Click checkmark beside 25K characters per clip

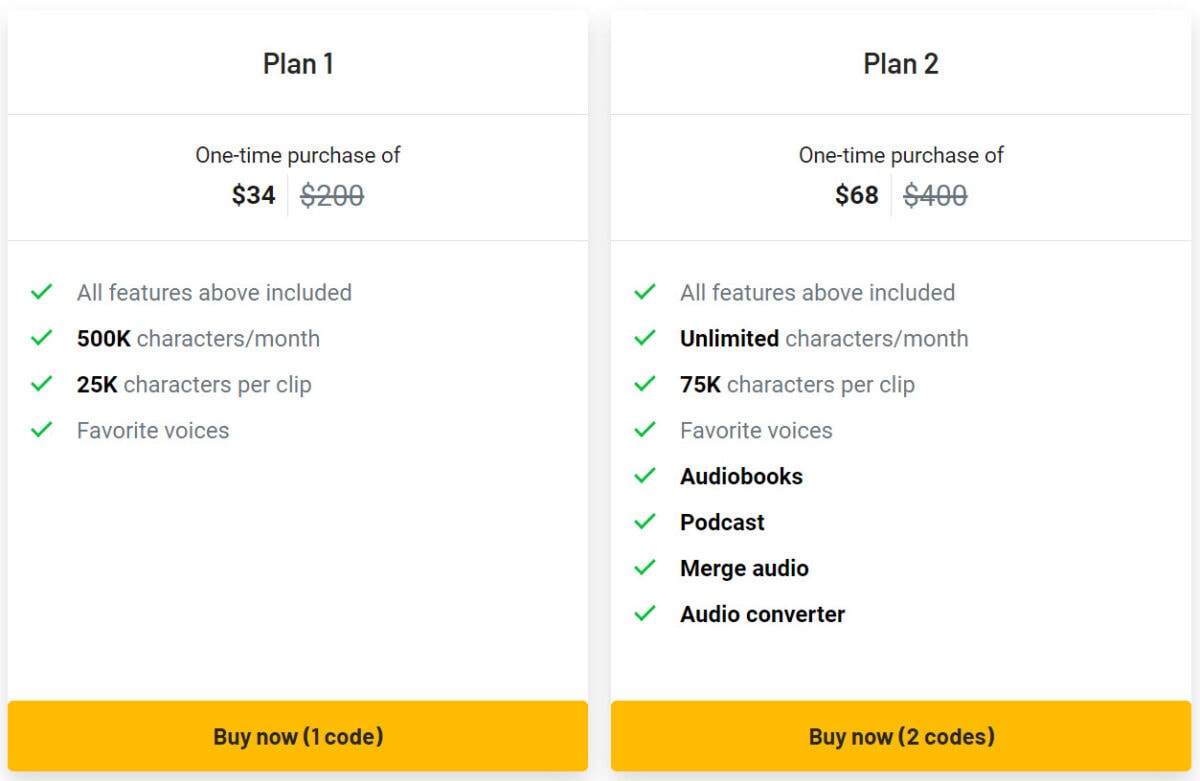tap(41, 384)
